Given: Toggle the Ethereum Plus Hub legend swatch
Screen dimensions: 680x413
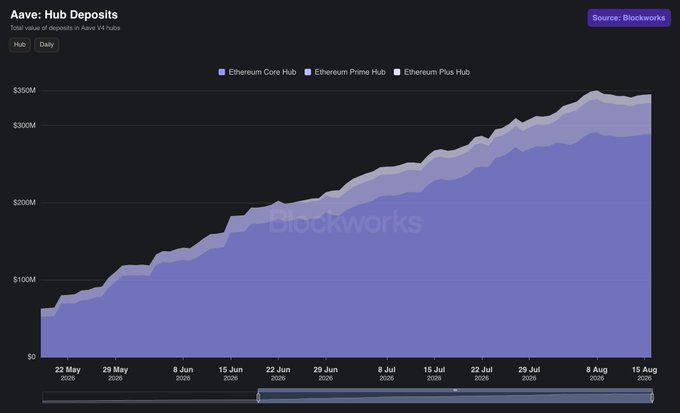Looking at the screenshot, I should [x=397, y=72].
